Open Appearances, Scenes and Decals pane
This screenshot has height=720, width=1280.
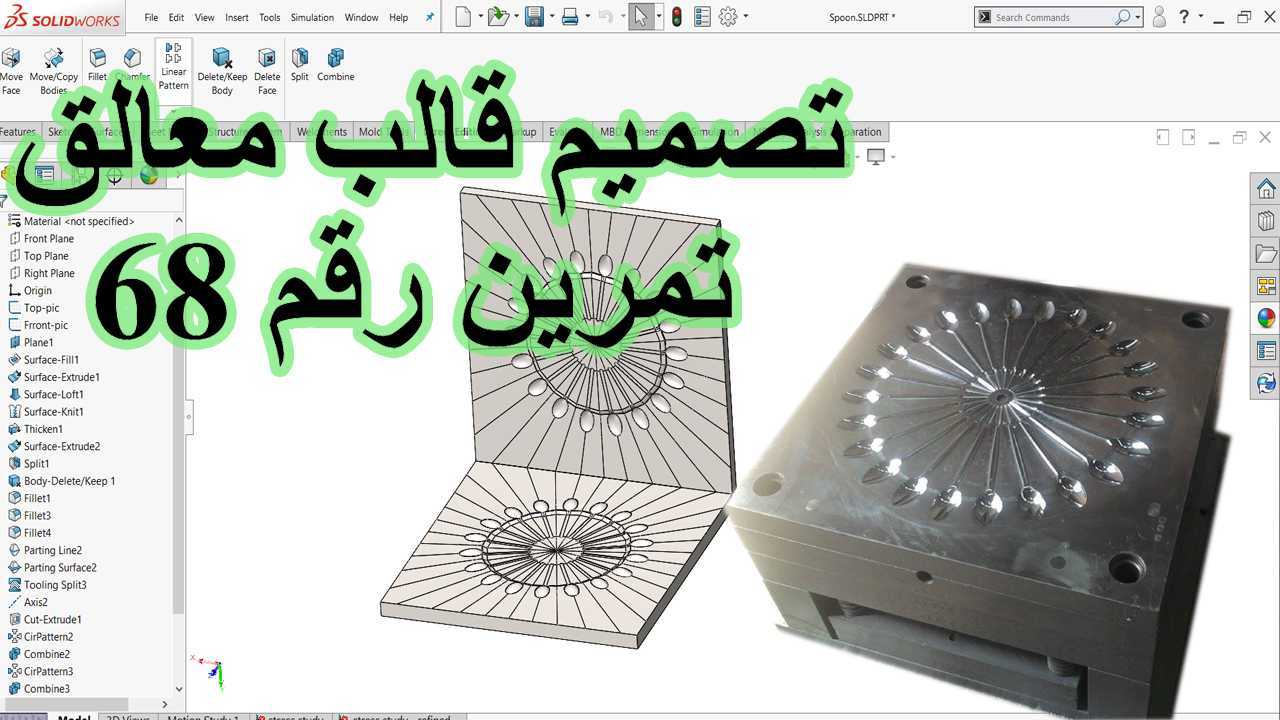[x=1266, y=319]
